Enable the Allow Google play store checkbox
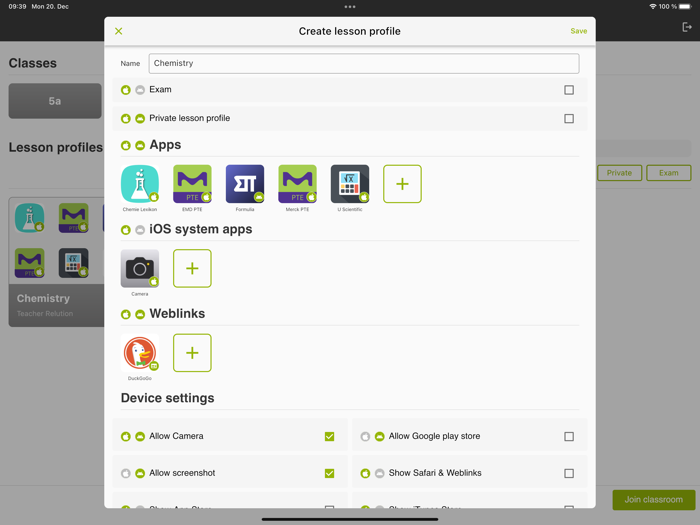Viewport: 700px width, 525px height. pyautogui.click(x=569, y=436)
